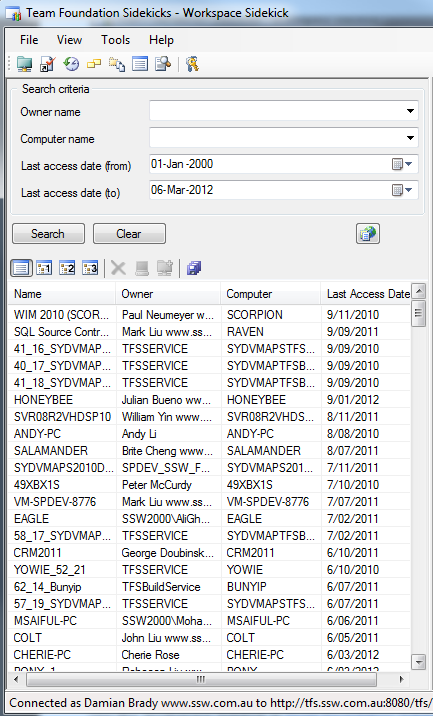
Task: Open the View menu
Action: point(69,40)
